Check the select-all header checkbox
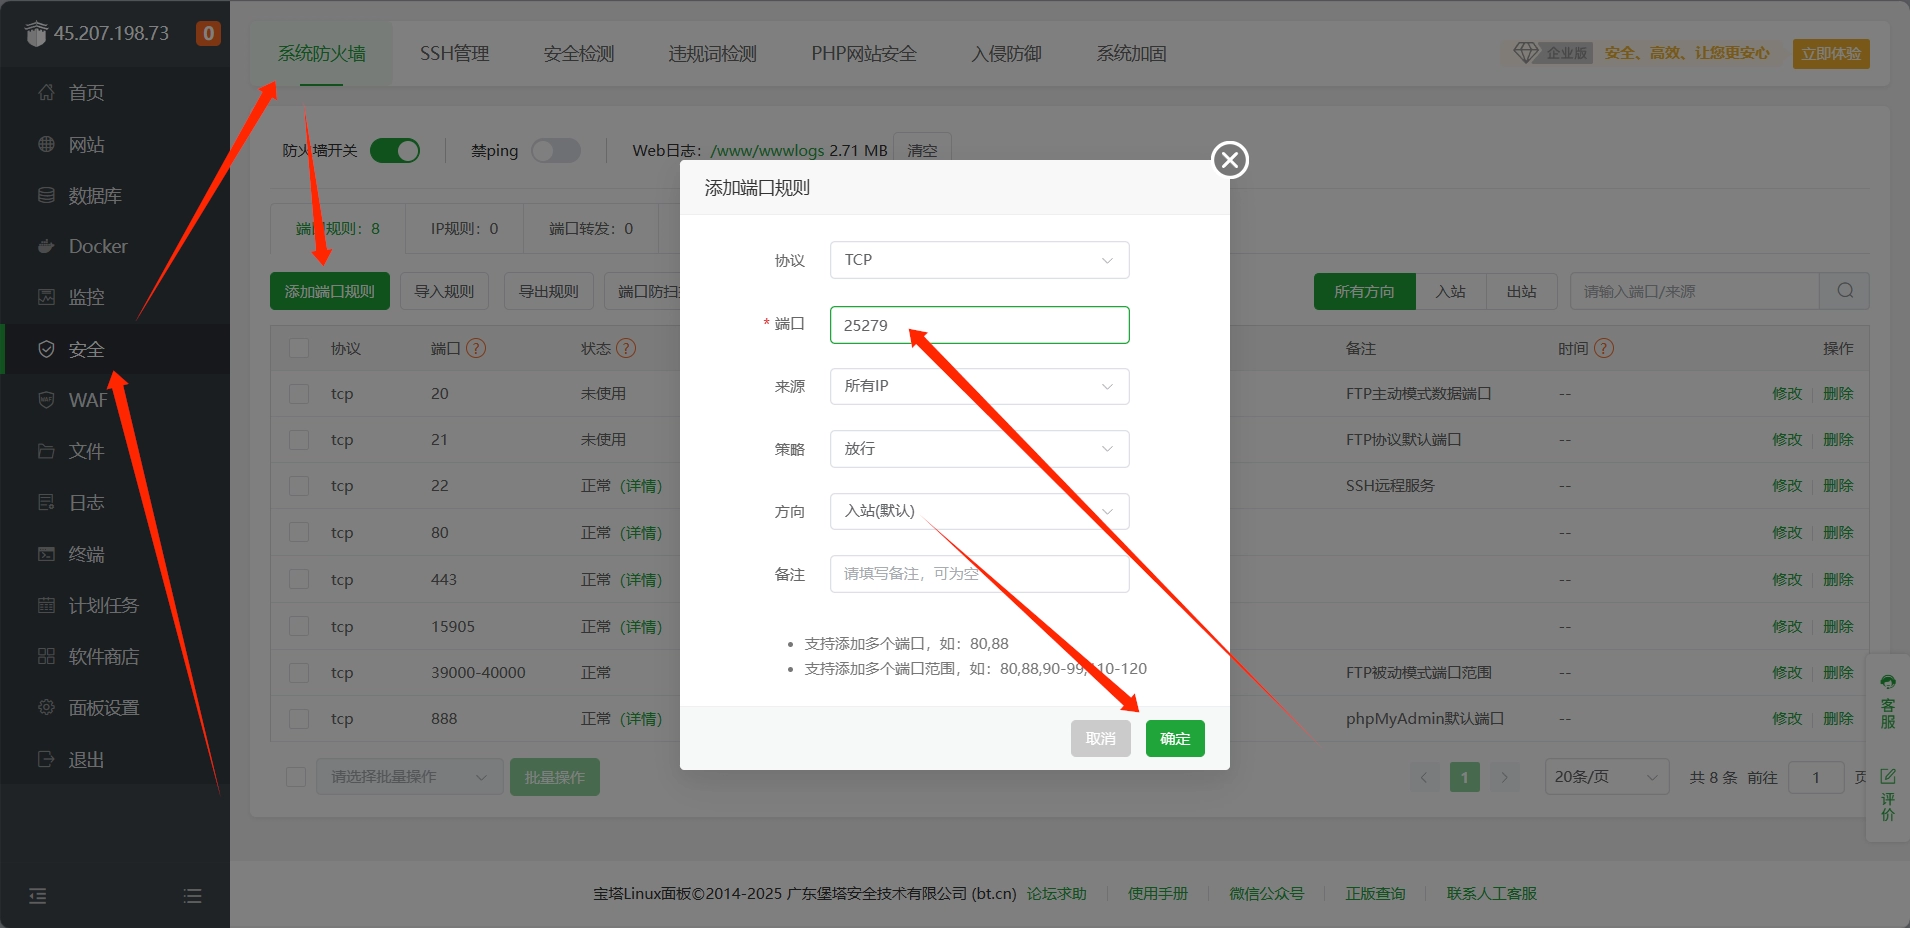Screen dimensions: 1910x928 coord(299,348)
